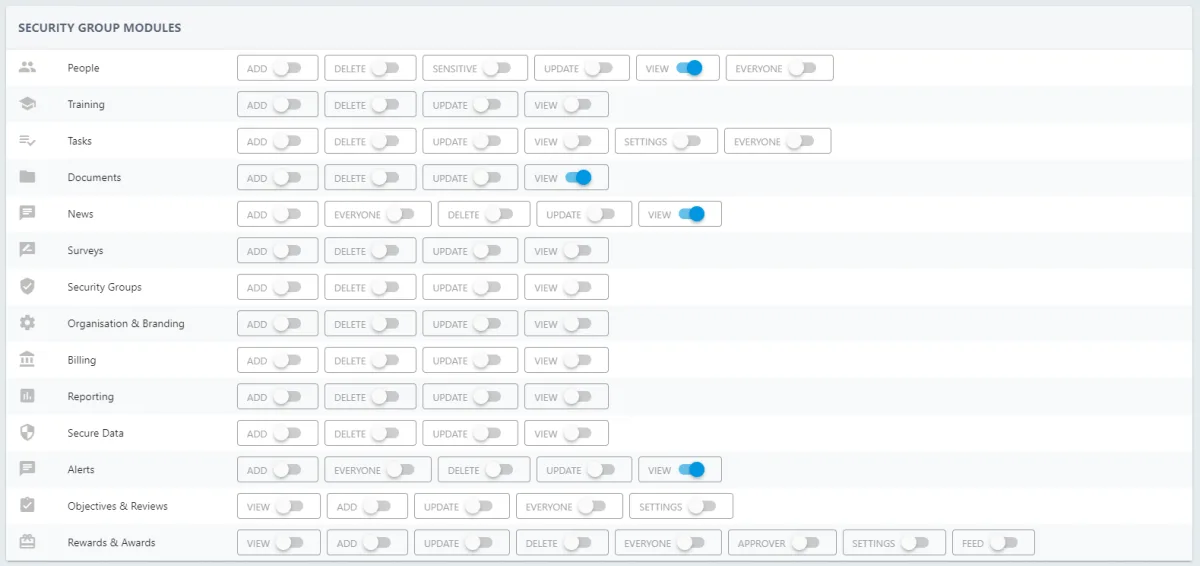
Task: Click the SECURITY GROUP MODULES heading
Action: tap(100, 28)
